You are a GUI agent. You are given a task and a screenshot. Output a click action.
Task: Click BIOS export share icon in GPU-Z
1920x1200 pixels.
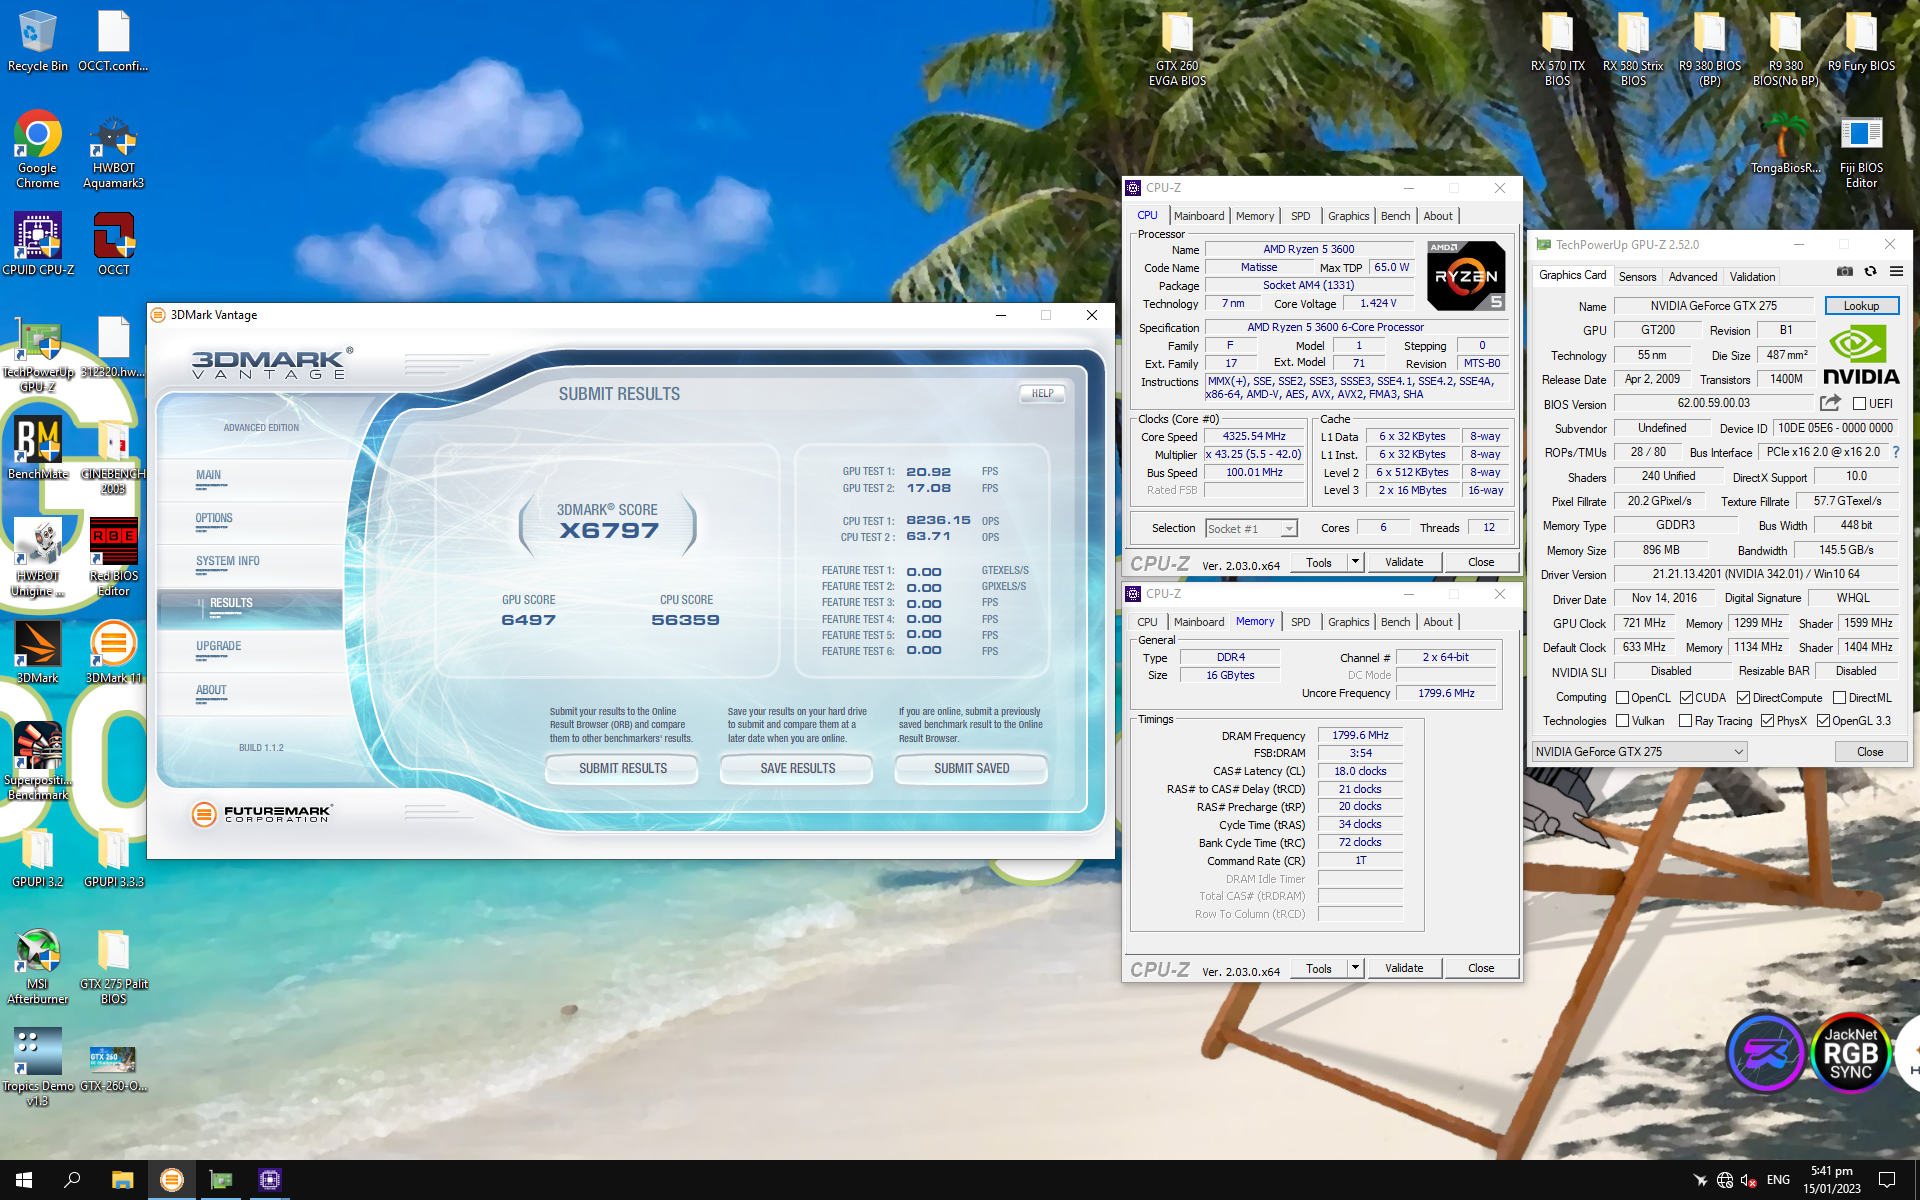tap(1830, 403)
